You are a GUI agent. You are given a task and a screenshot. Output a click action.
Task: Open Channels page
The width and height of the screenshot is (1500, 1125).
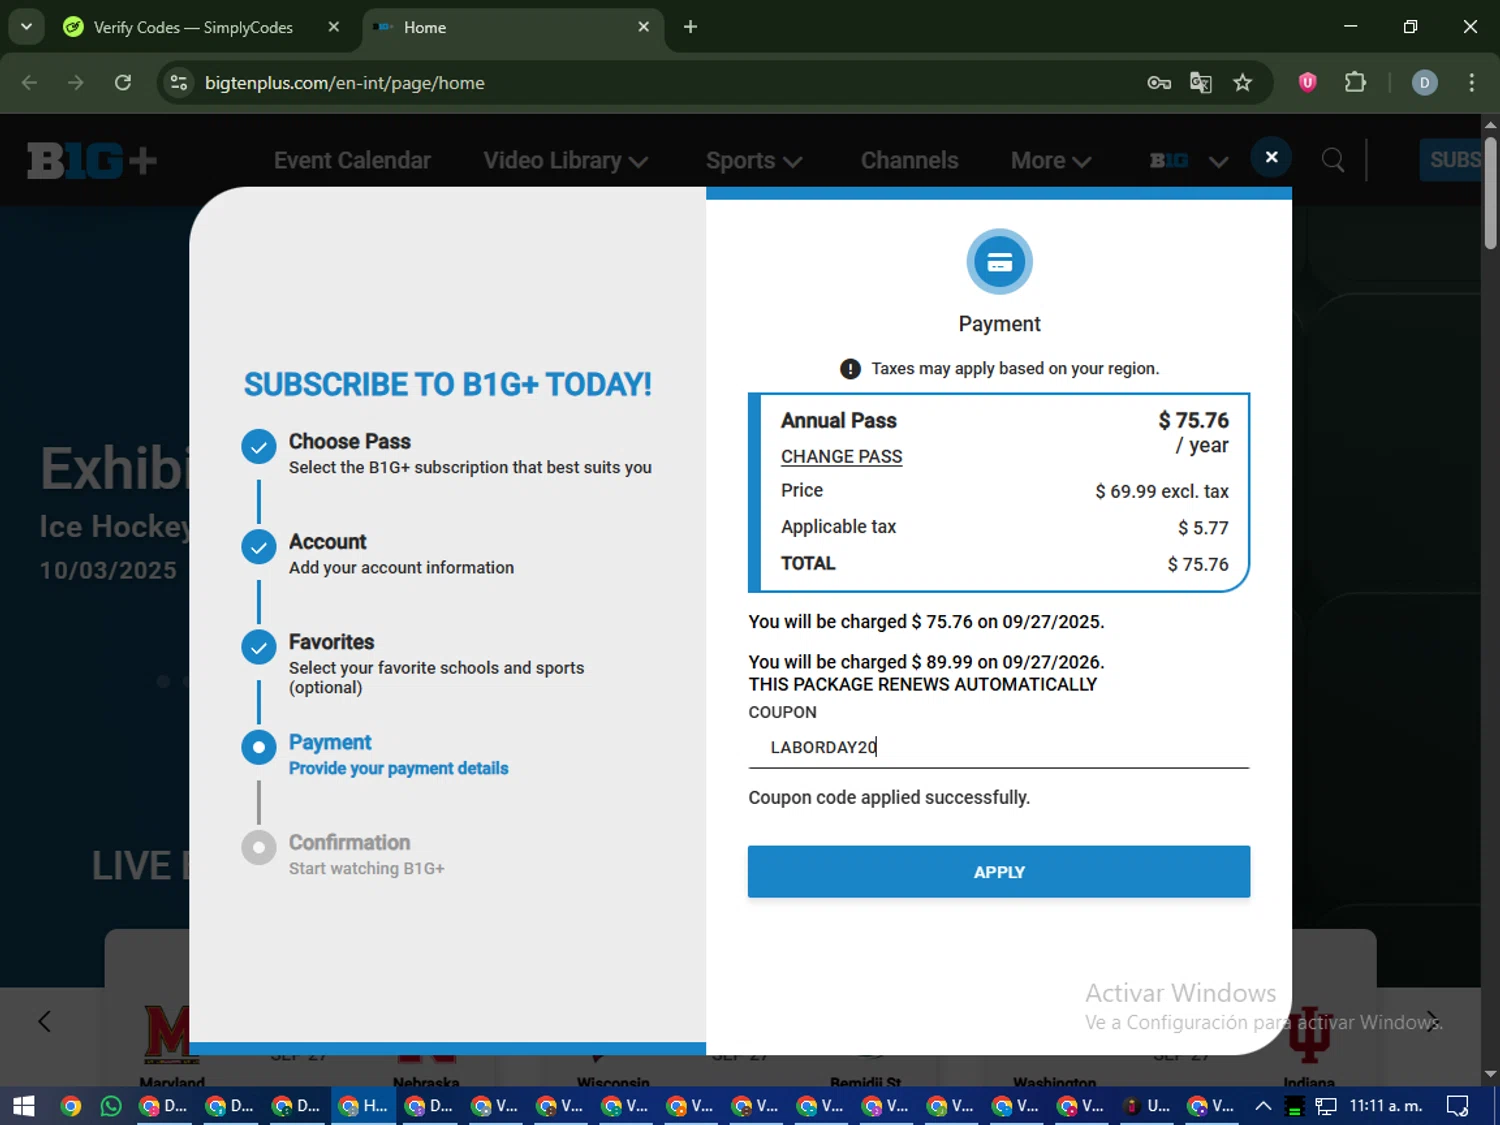point(909,161)
